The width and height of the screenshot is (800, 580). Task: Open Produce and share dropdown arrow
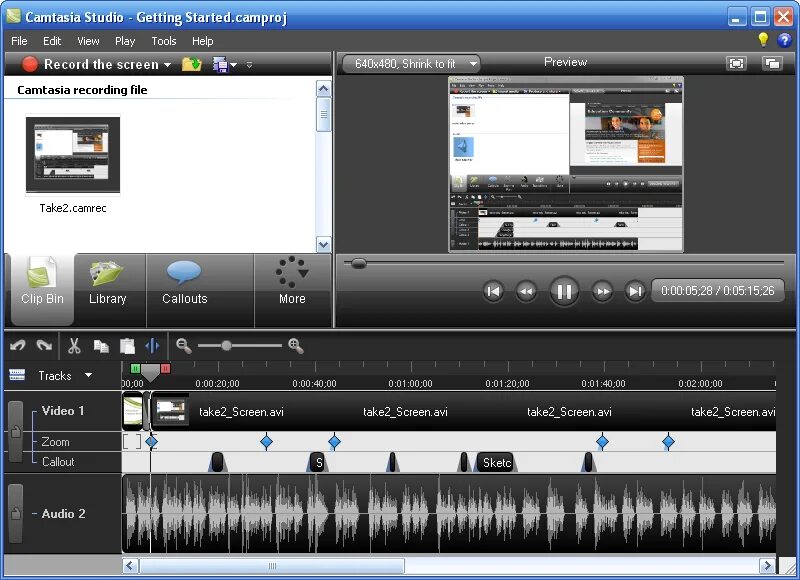click(x=234, y=65)
